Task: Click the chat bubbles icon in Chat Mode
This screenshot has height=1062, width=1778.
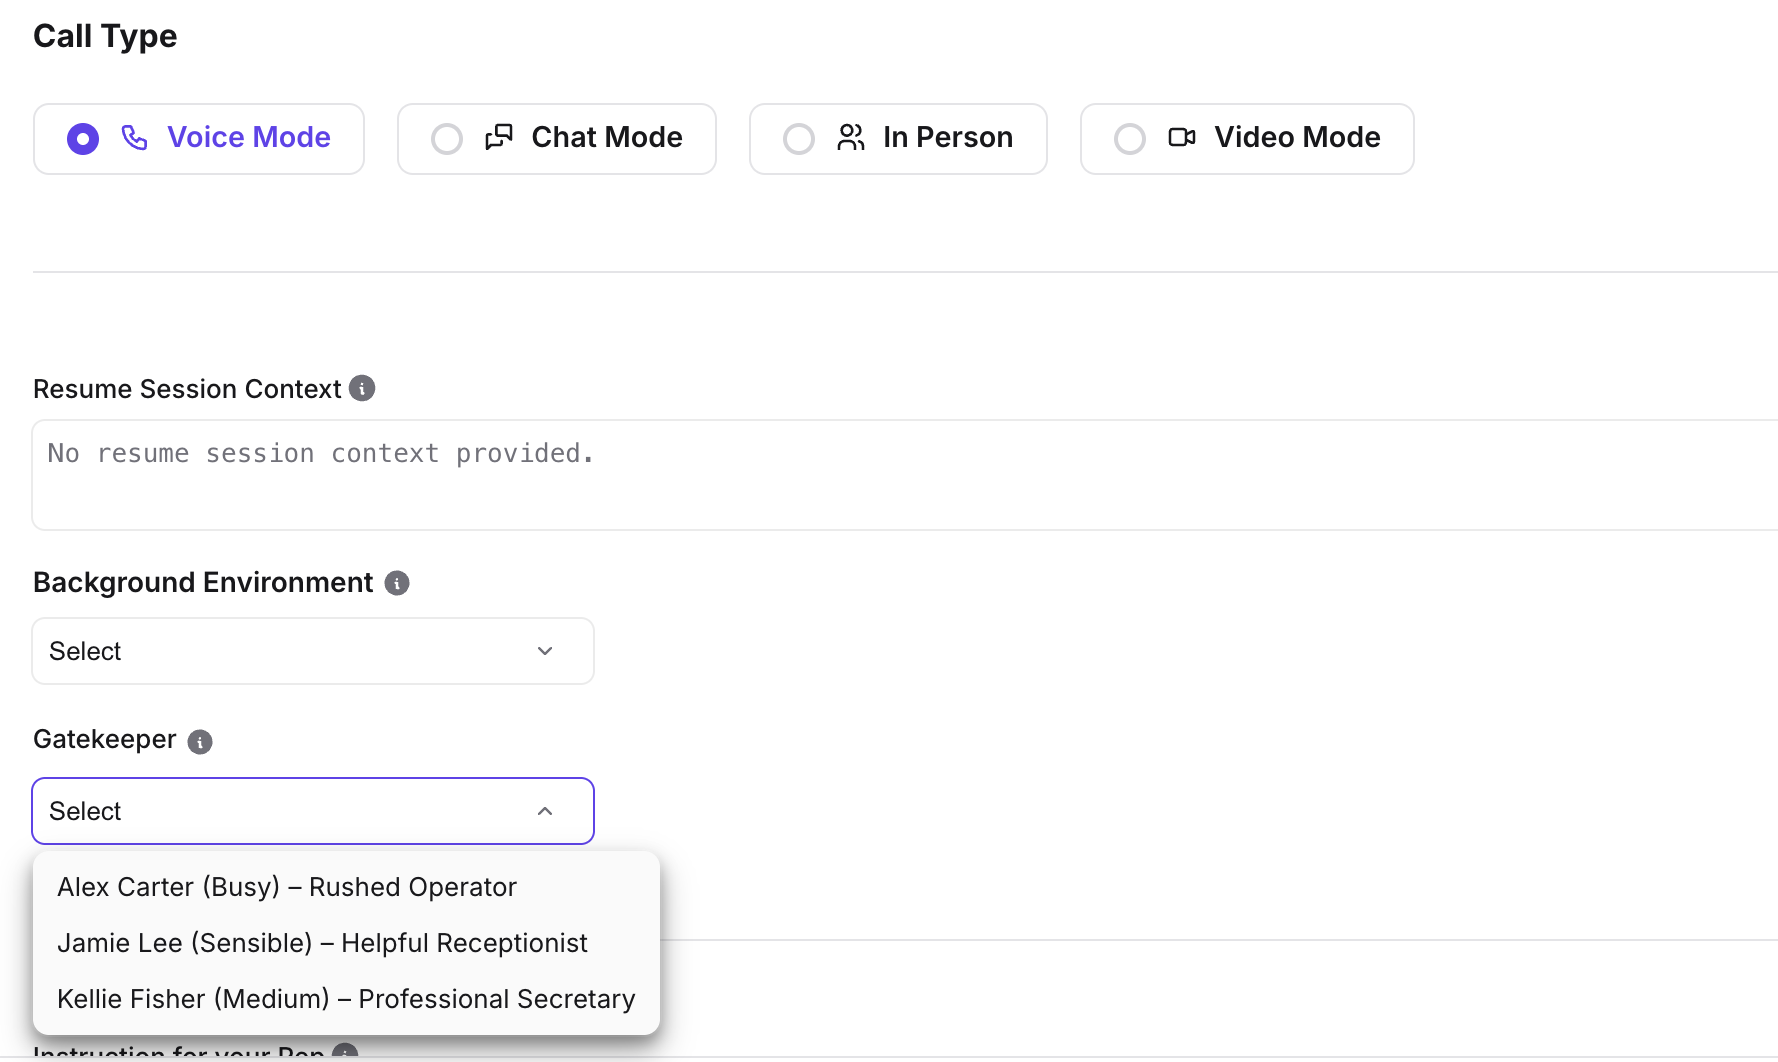Action: [498, 138]
